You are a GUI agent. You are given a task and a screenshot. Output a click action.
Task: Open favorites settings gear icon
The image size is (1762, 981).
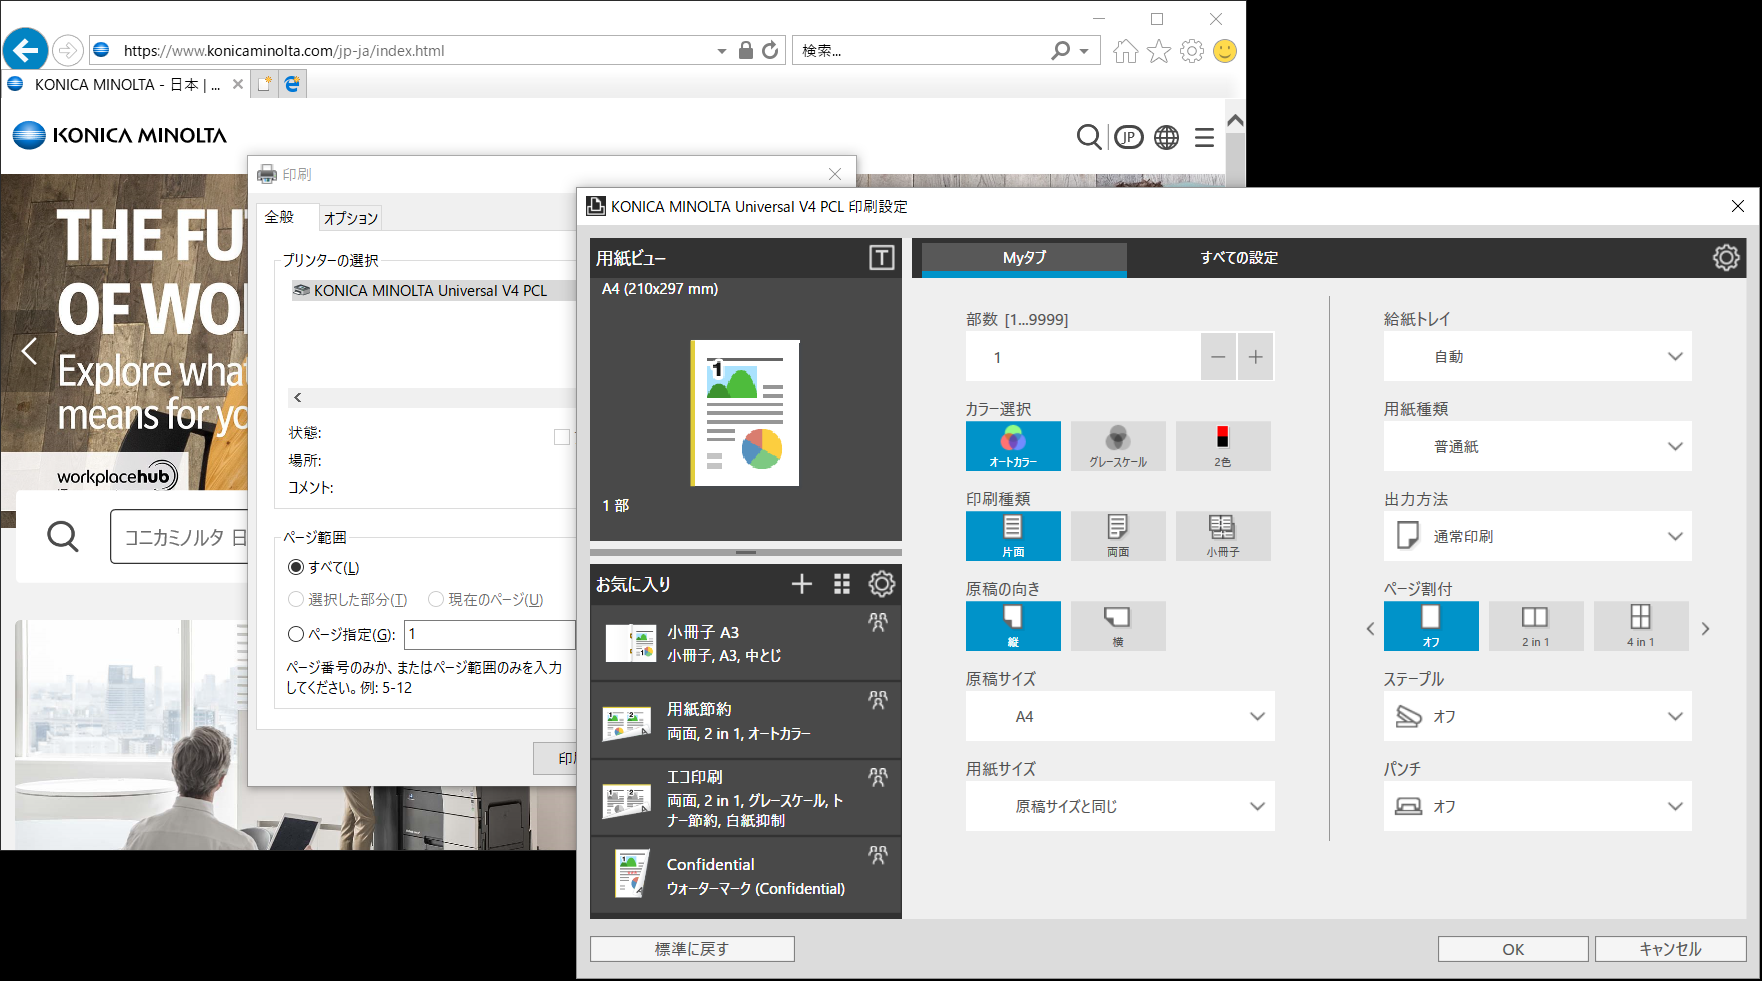click(882, 584)
